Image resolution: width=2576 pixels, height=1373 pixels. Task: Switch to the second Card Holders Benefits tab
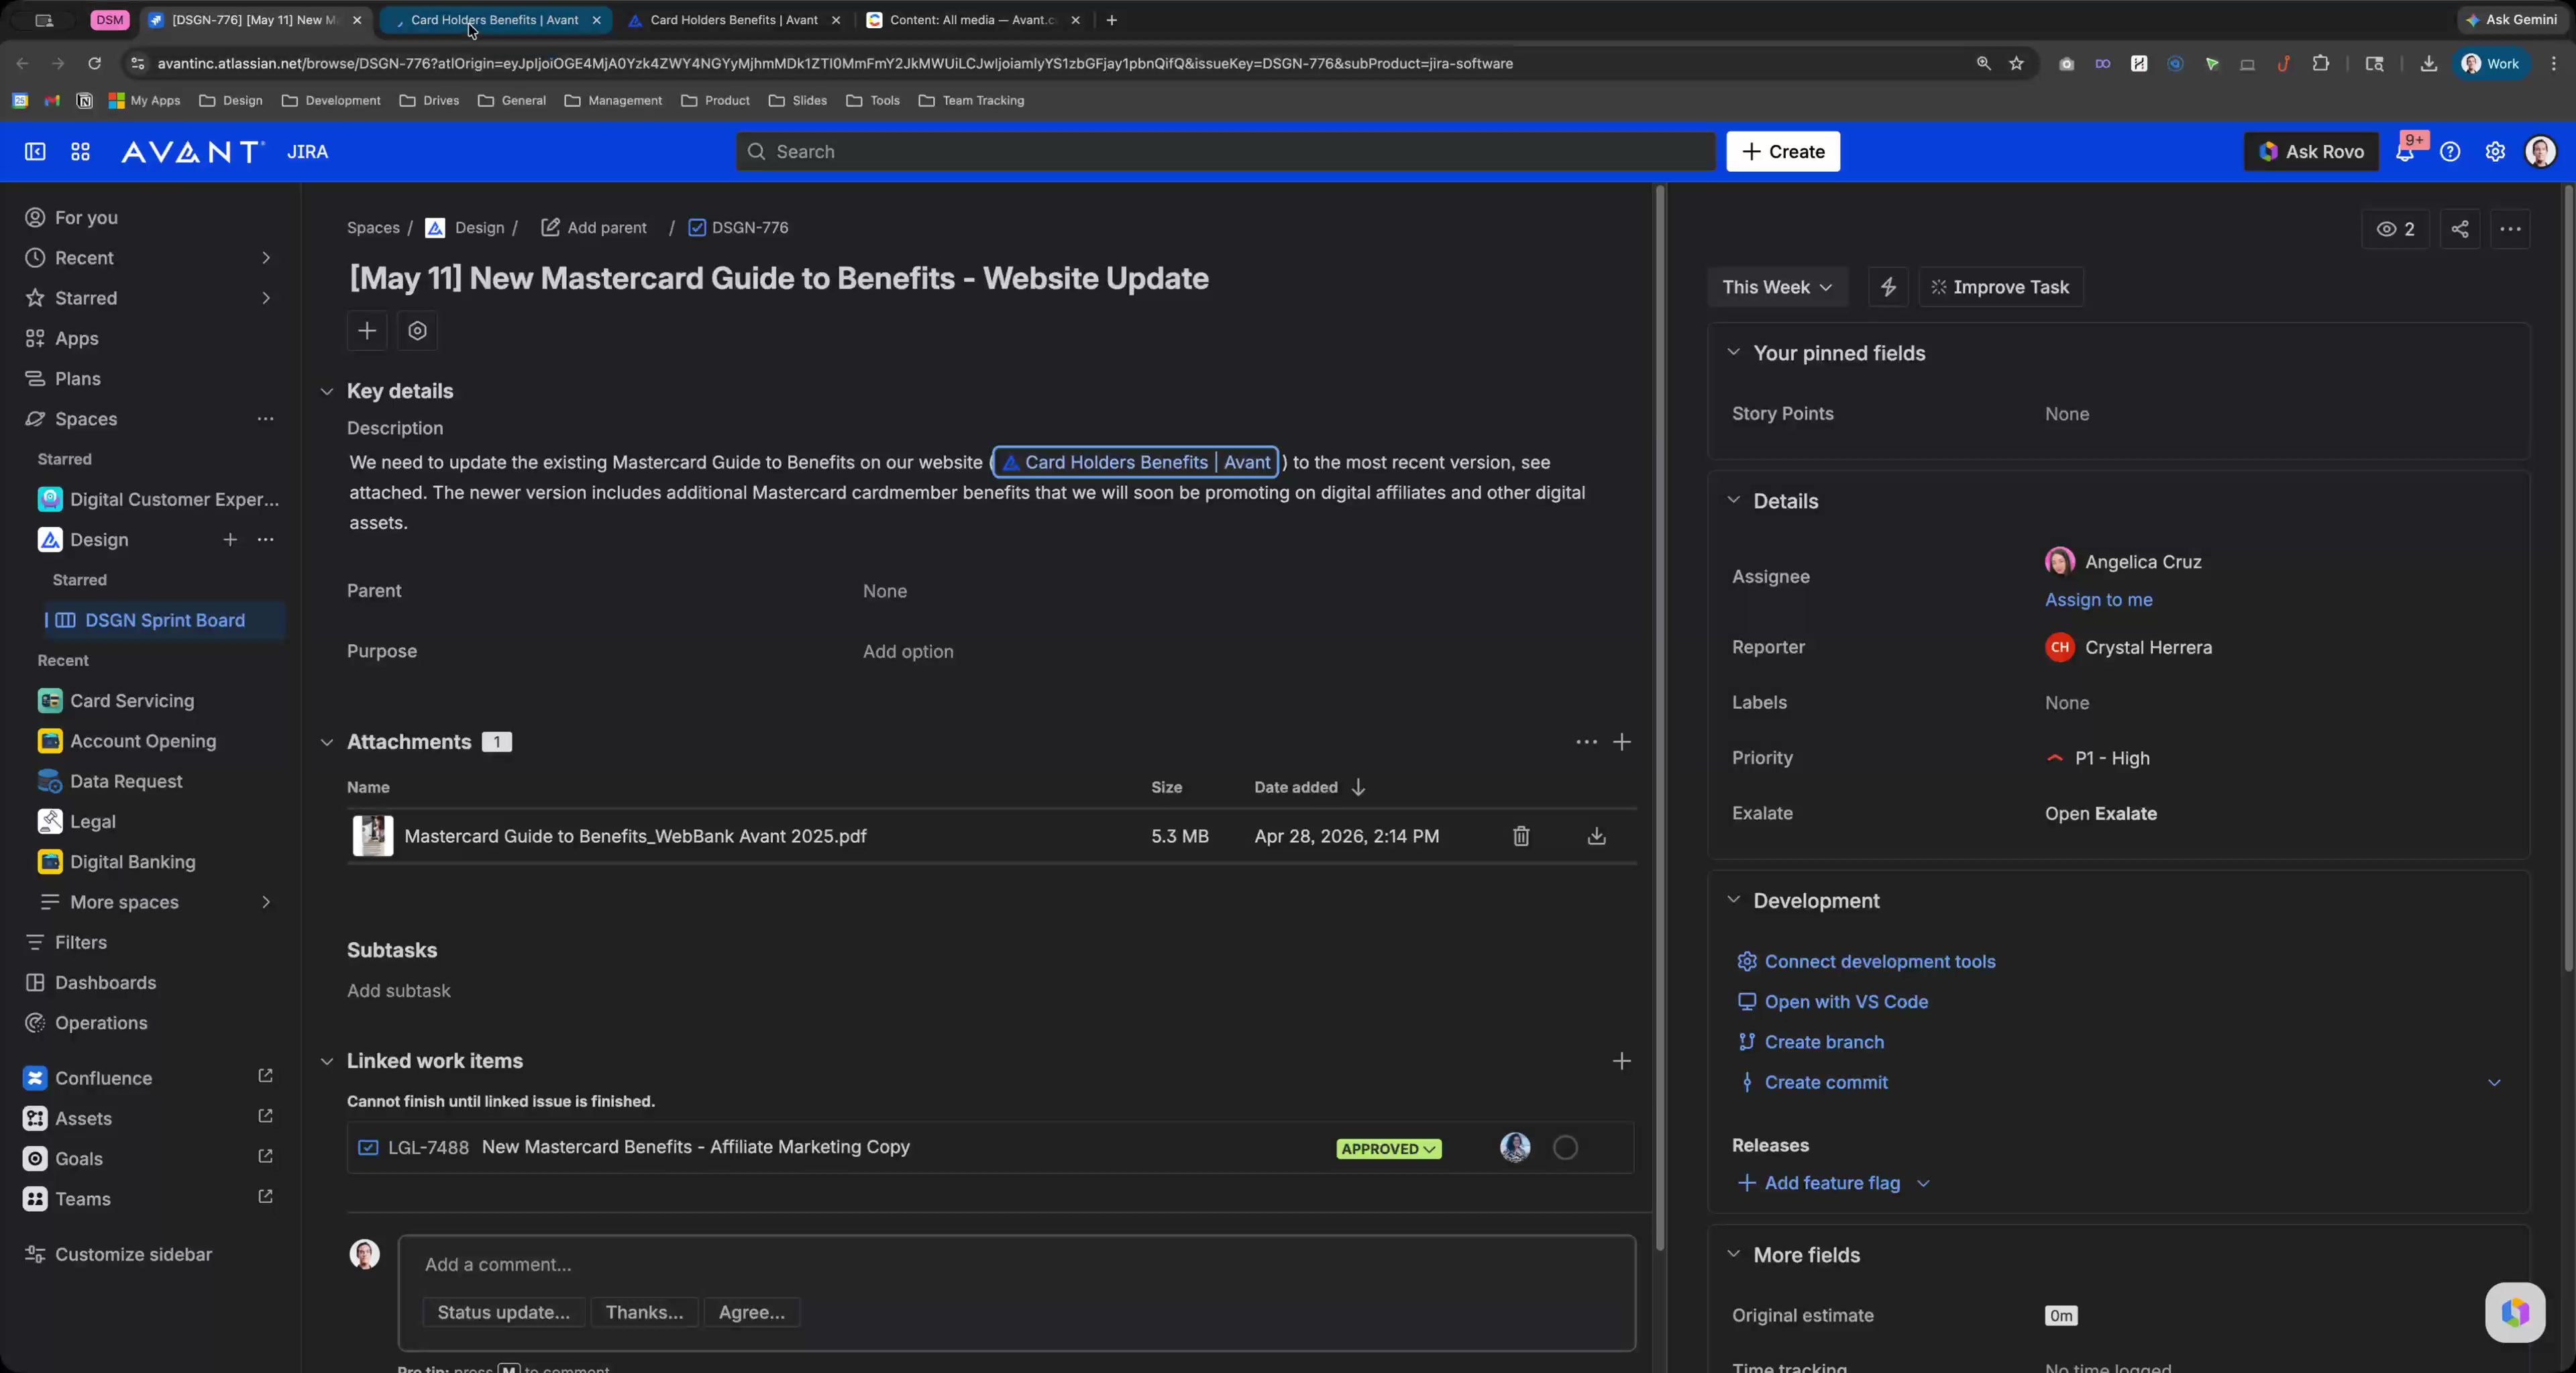[x=735, y=20]
